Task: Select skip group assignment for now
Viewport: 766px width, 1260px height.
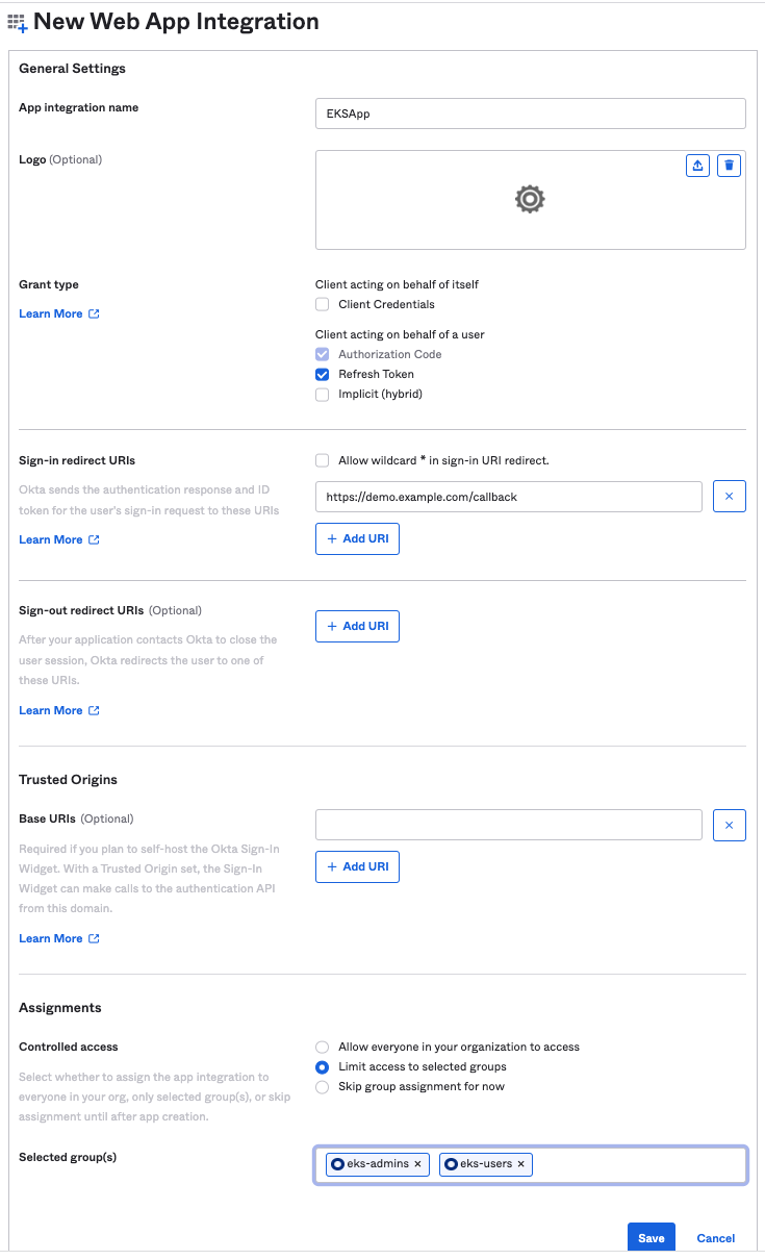Action: [322, 1087]
